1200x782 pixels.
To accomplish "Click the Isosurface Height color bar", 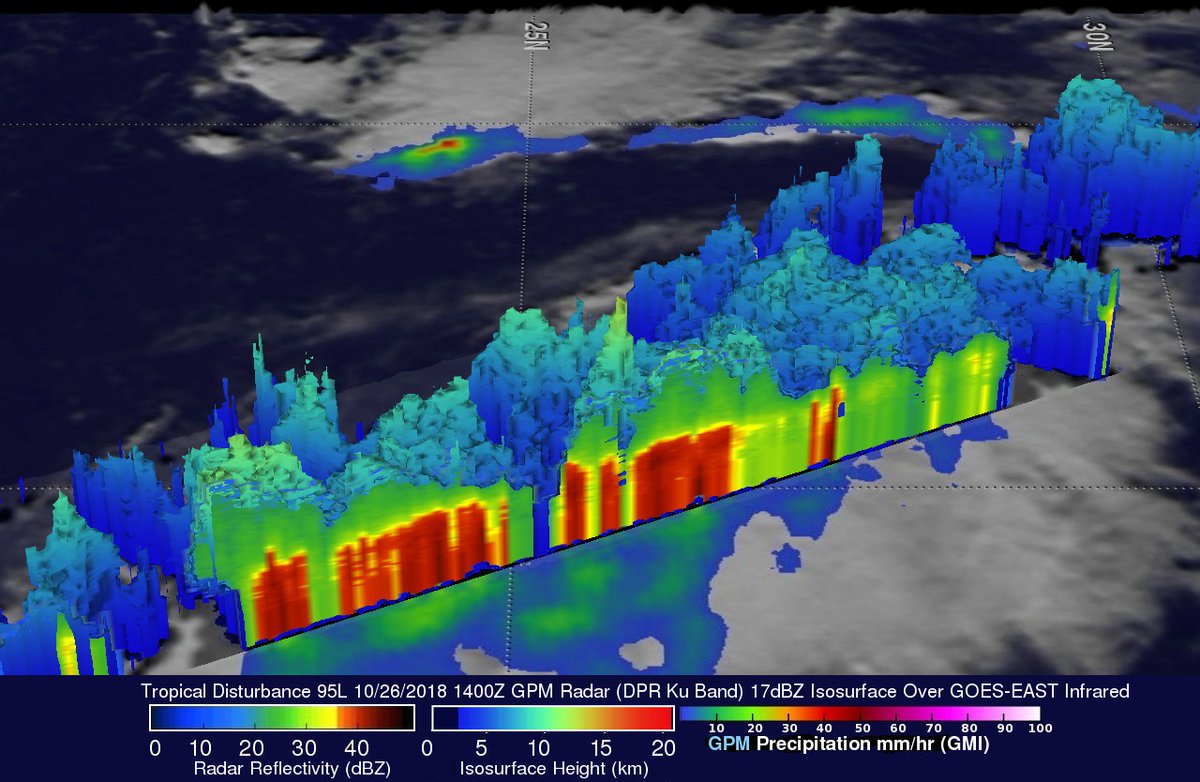I will [x=553, y=717].
